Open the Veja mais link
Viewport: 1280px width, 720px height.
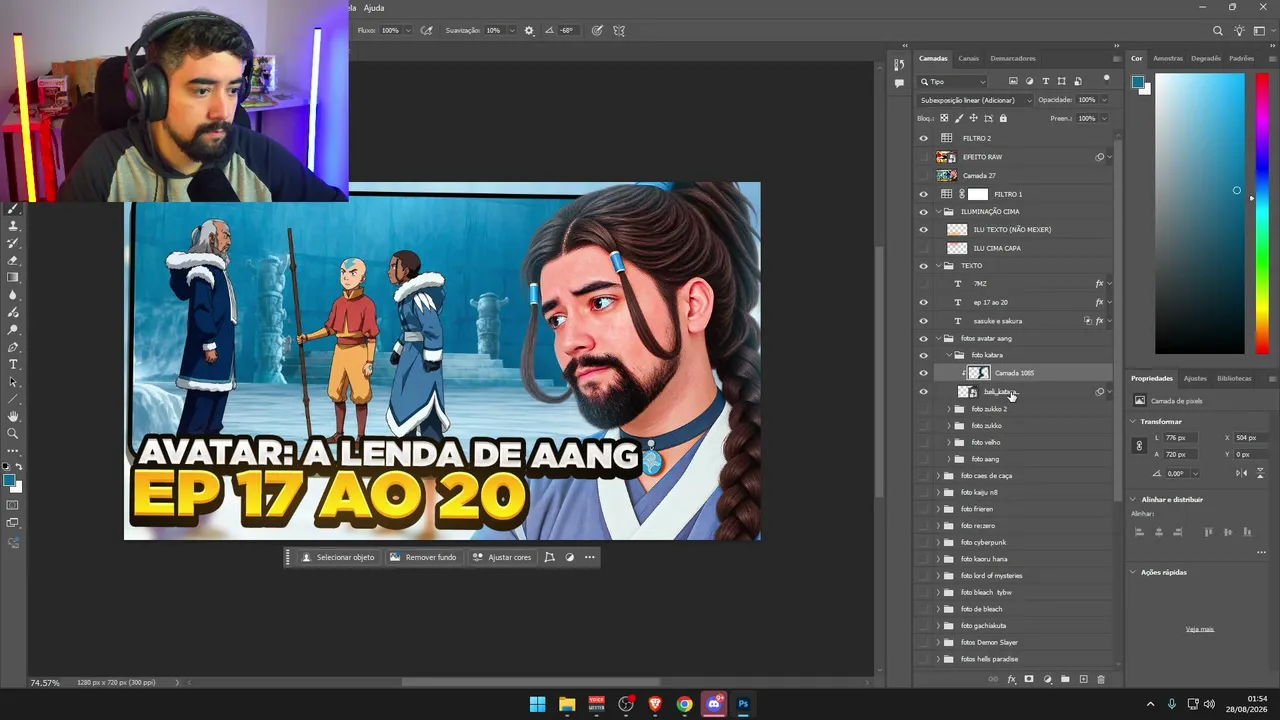pyautogui.click(x=1200, y=629)
